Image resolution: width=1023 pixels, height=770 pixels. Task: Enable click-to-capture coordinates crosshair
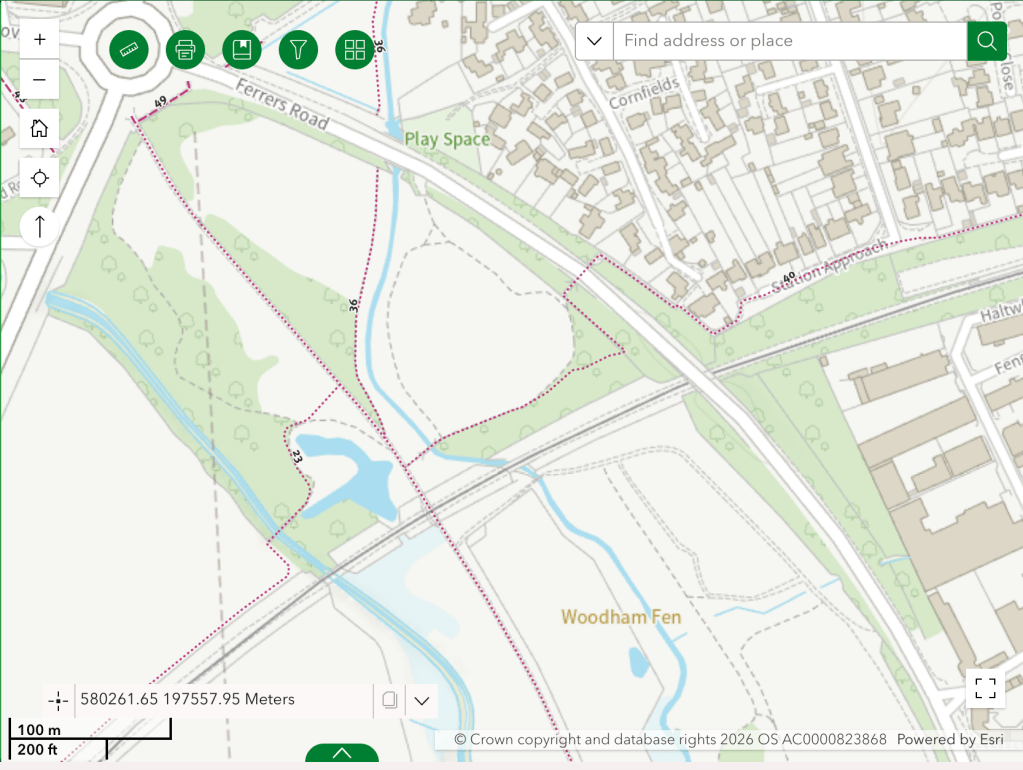pos(58,700)
